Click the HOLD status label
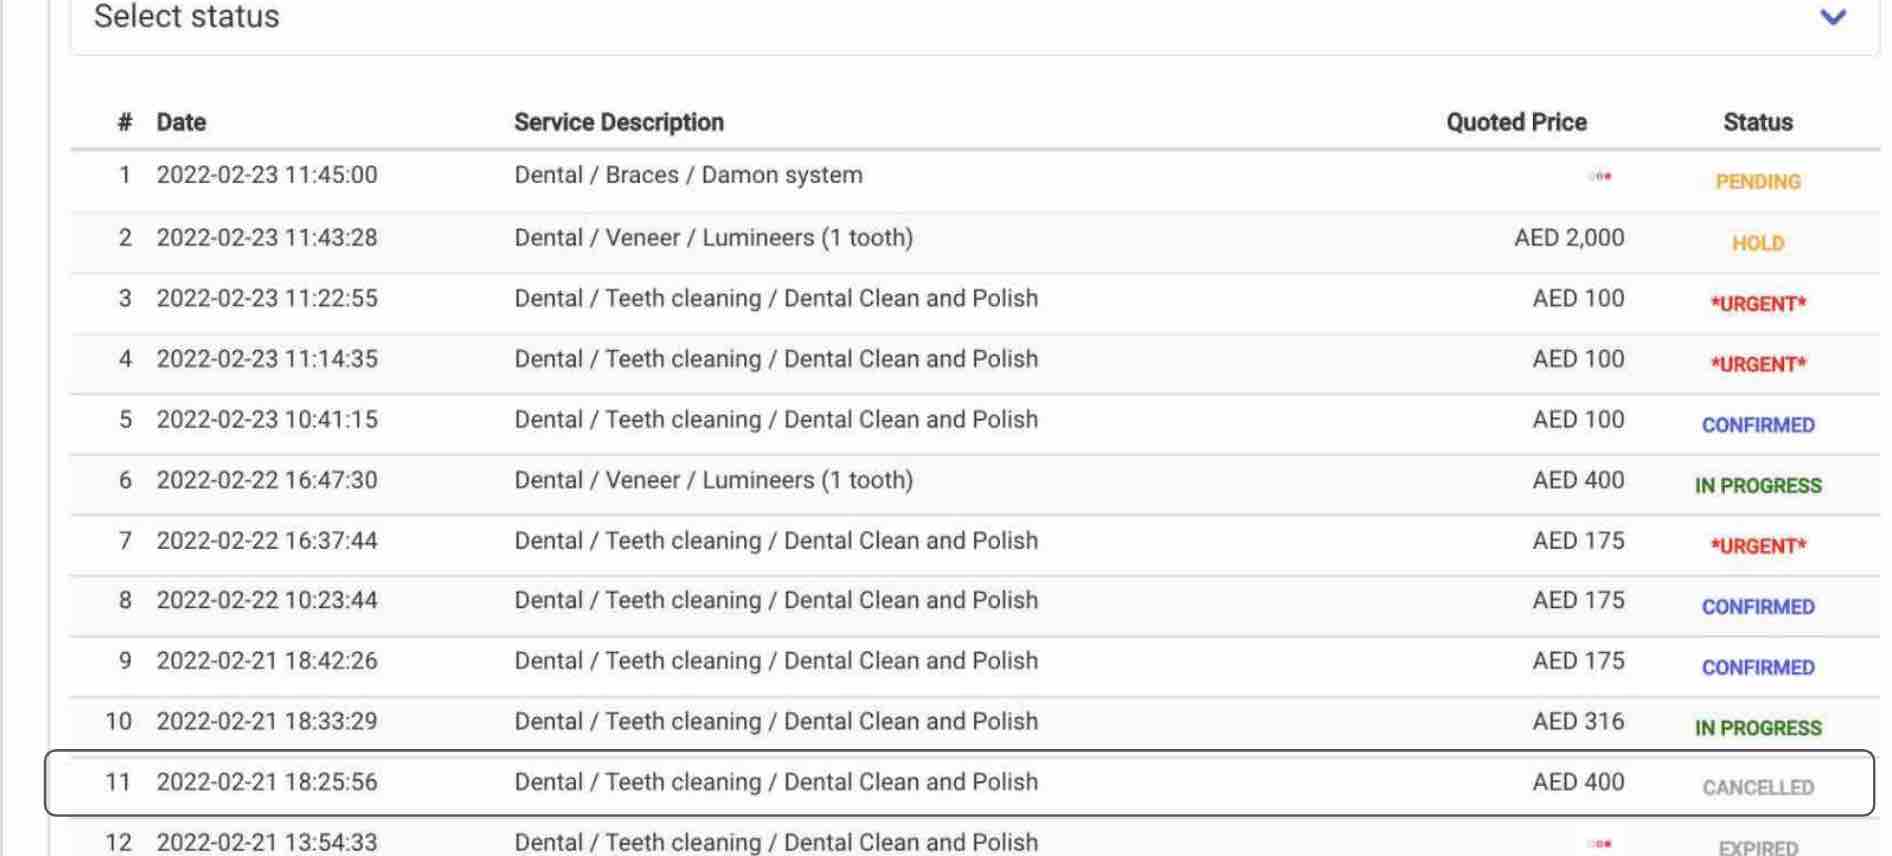Image resolution: width=1892 pixels, height=856 pixels. (x=1758, y=243)
